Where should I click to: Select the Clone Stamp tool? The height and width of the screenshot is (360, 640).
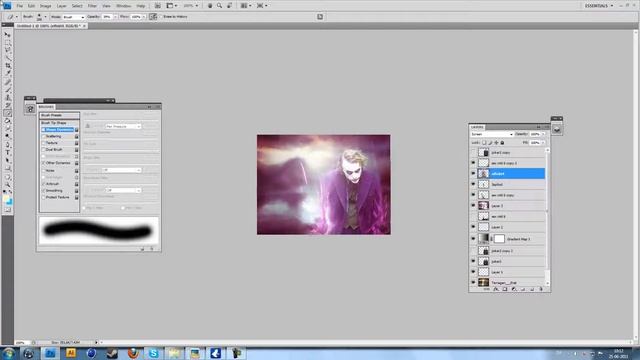click(x=8, y=98)
